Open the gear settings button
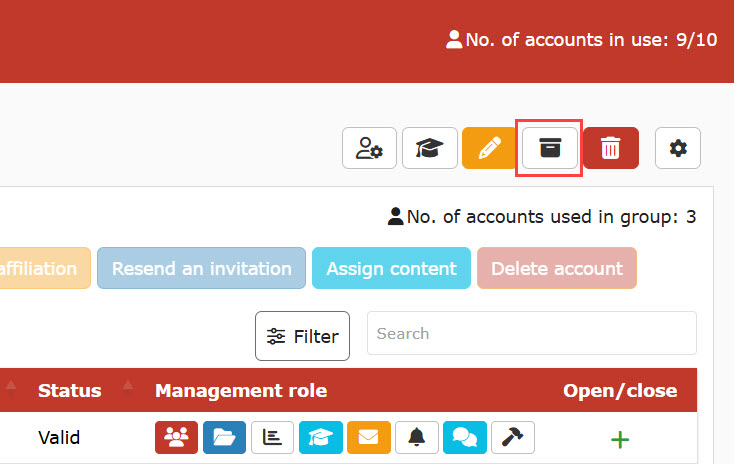Screen dimensions: 735x464 [x=678, y=149]
